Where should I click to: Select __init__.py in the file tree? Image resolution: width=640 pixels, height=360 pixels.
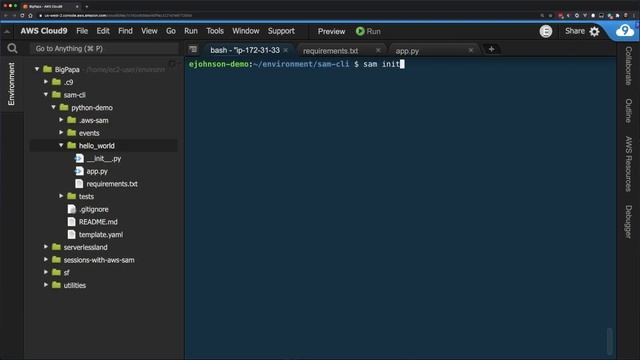click(x=104, y=158)
